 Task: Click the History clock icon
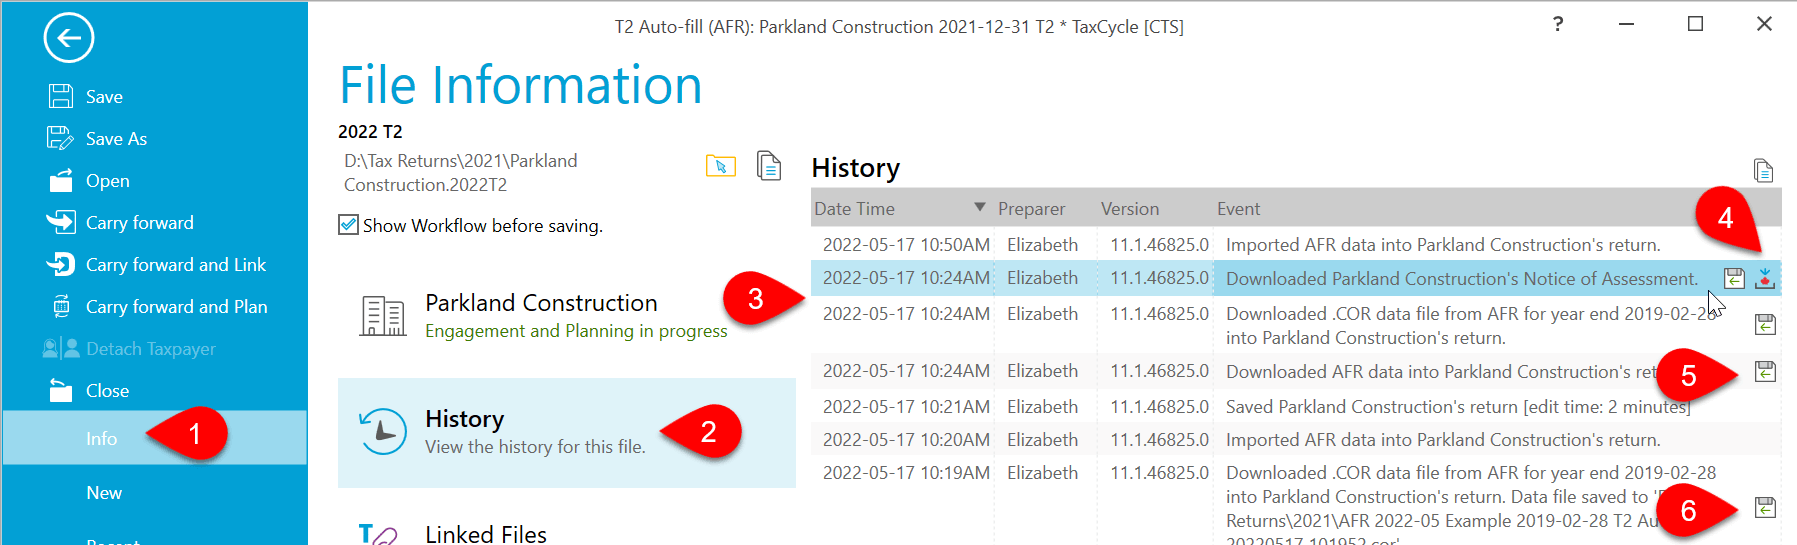coord(382,431)
